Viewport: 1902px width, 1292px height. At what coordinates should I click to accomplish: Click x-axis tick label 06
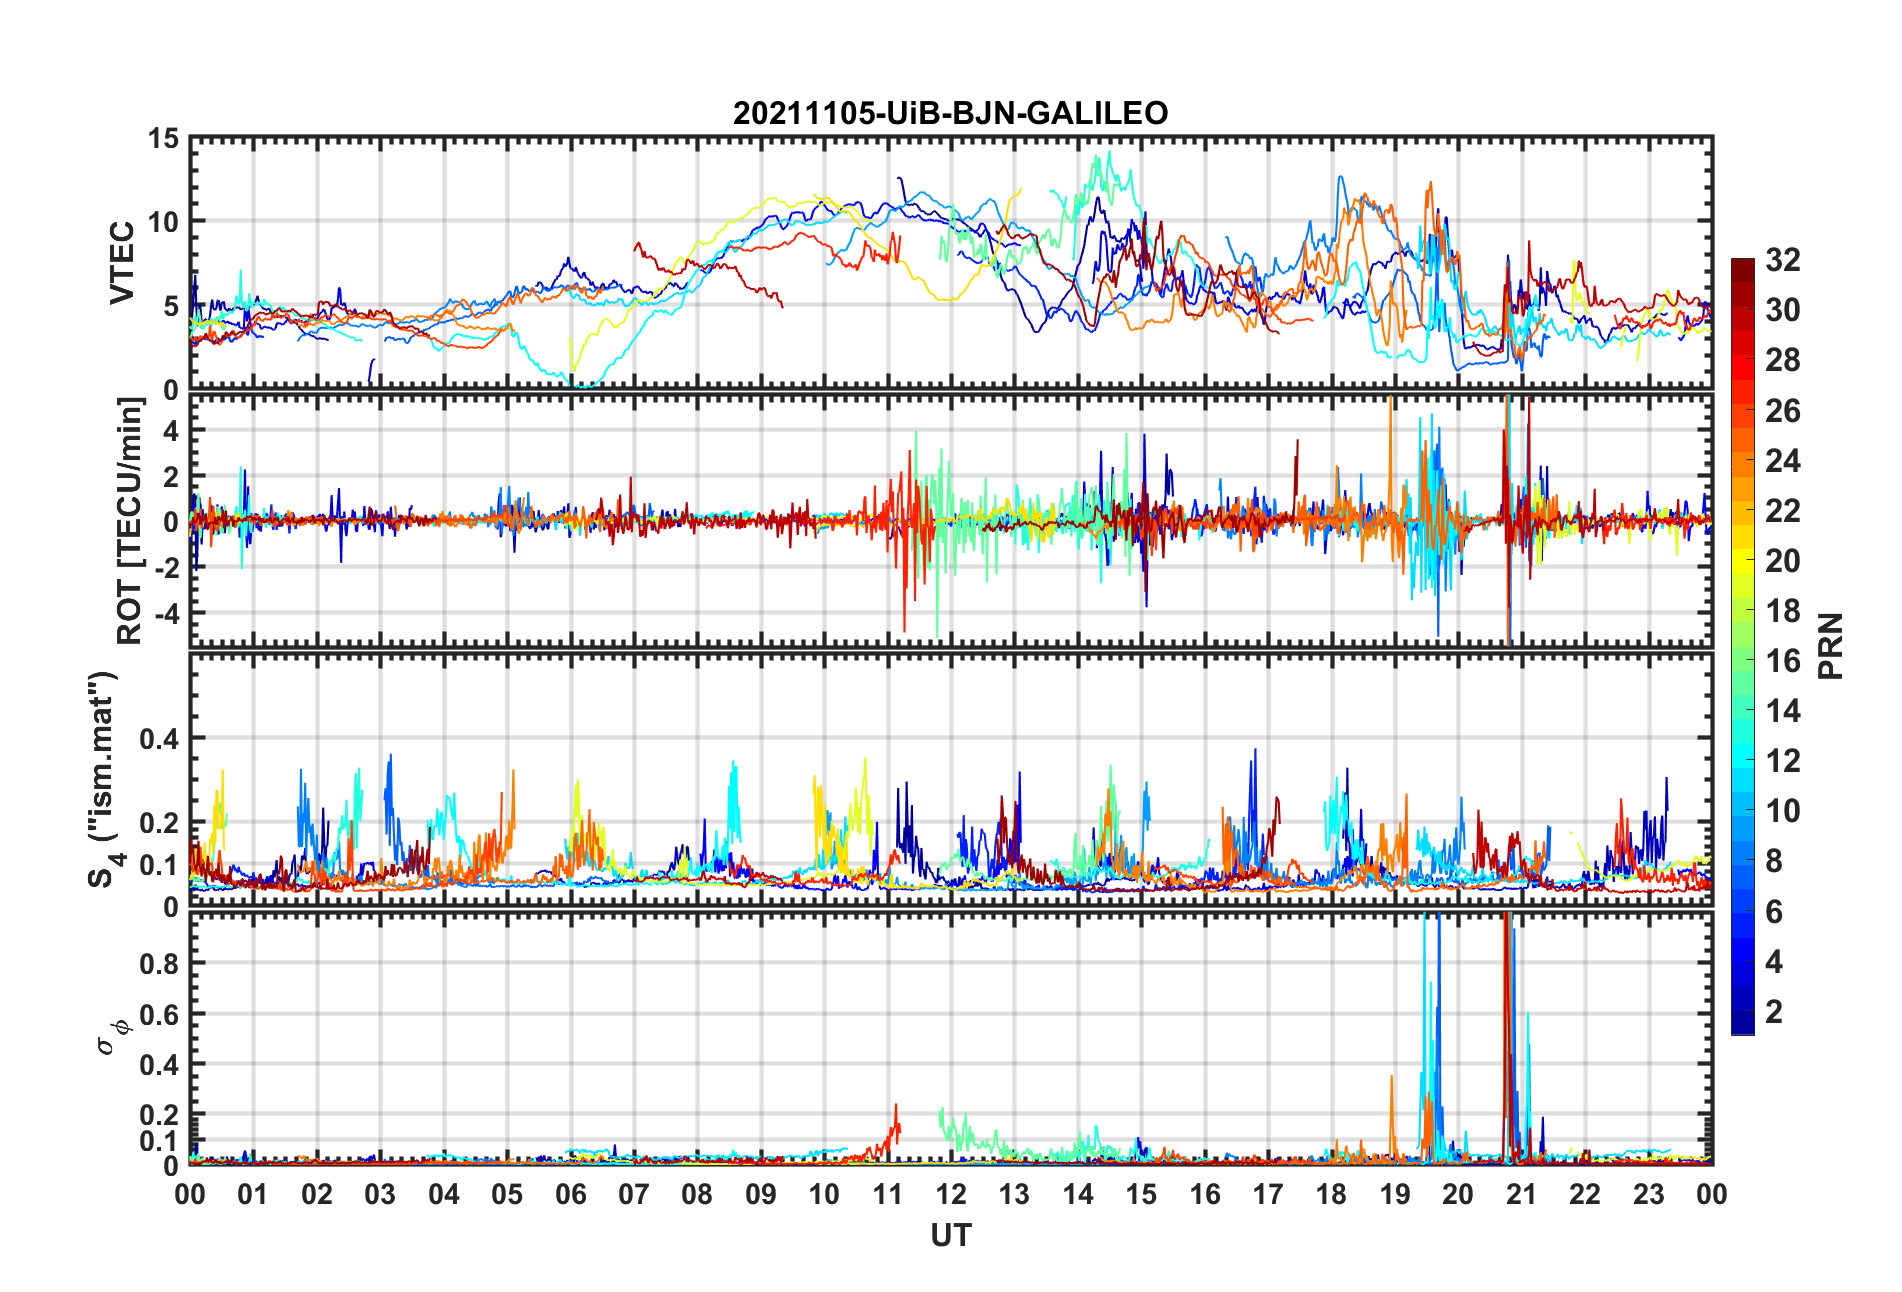[570, 1194]
